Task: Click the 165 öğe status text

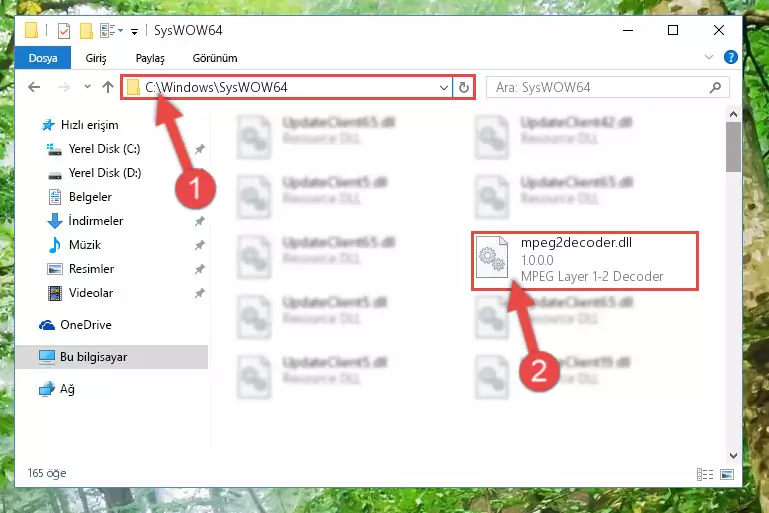Action: 47,473
